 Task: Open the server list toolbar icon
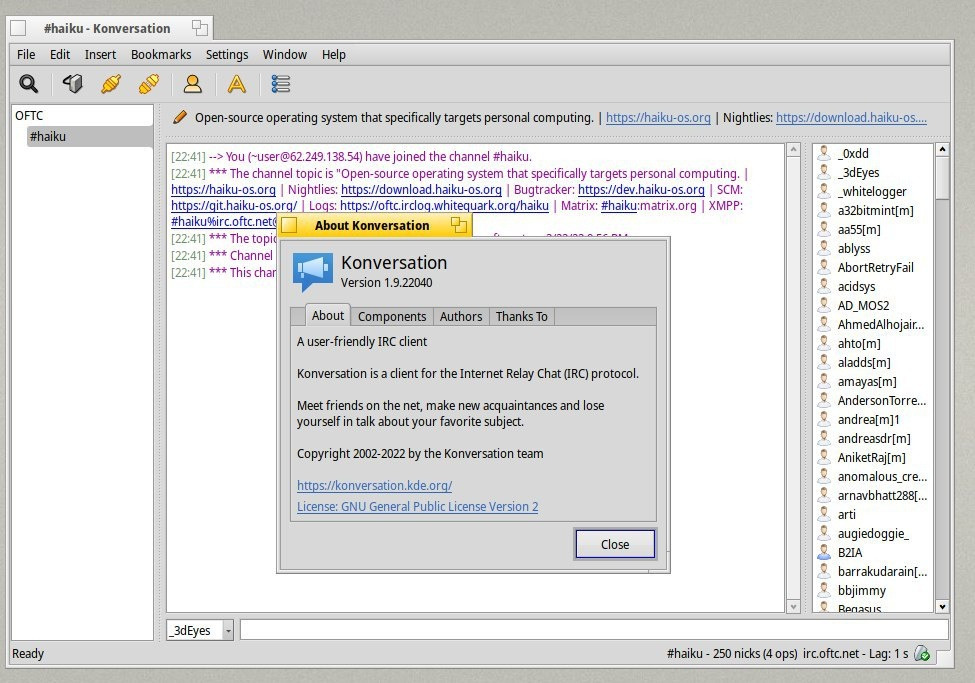[x=73, y=84]
